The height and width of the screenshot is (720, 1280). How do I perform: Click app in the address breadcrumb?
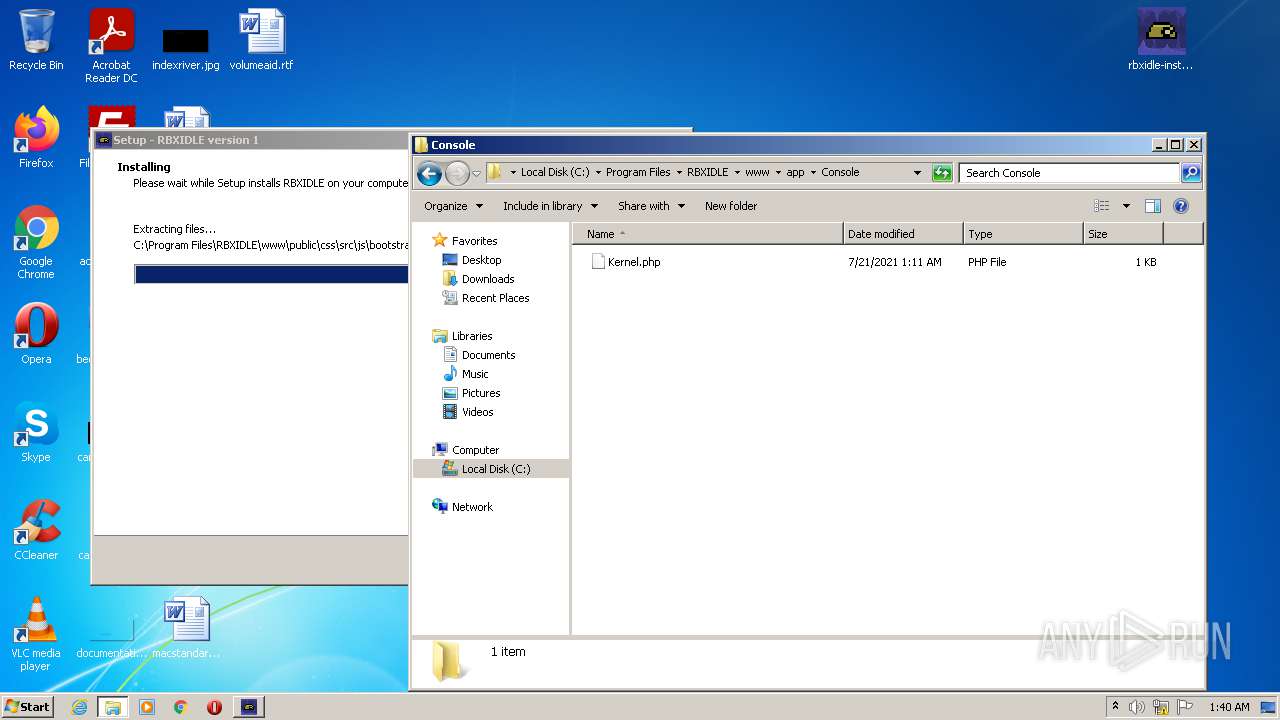tap(795, 173)
